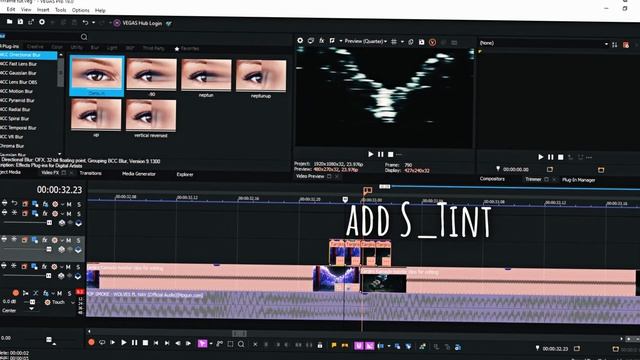
Task: Pause the Video Preview playback
Action: 380,154
